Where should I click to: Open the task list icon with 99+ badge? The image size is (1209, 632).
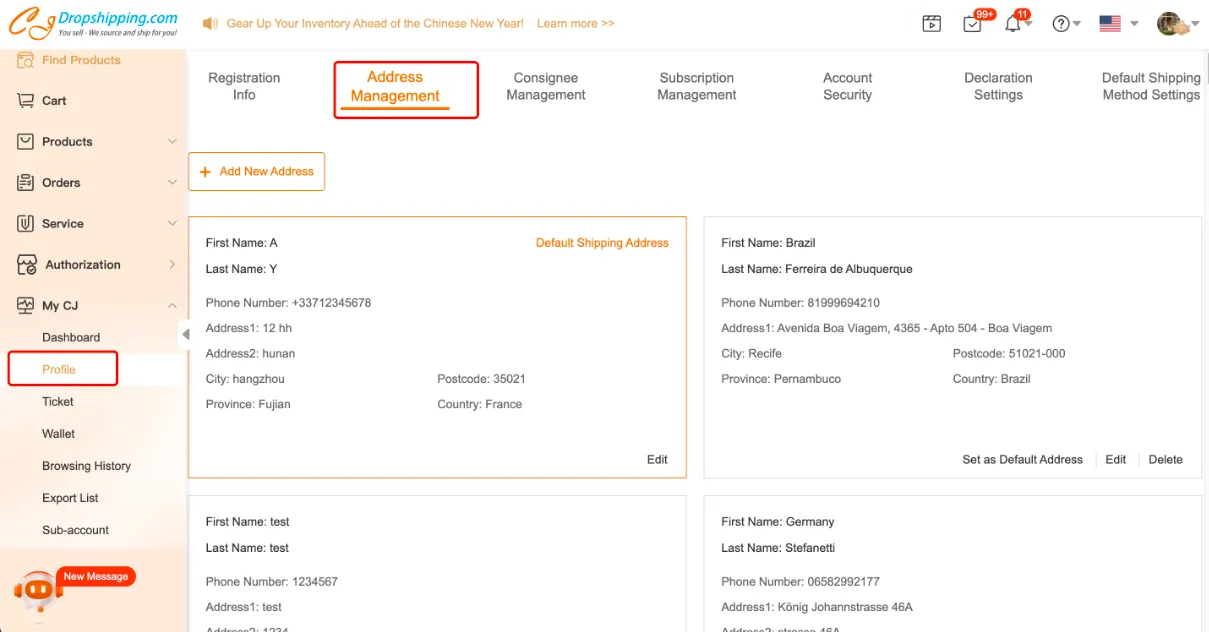coord(972,24)
